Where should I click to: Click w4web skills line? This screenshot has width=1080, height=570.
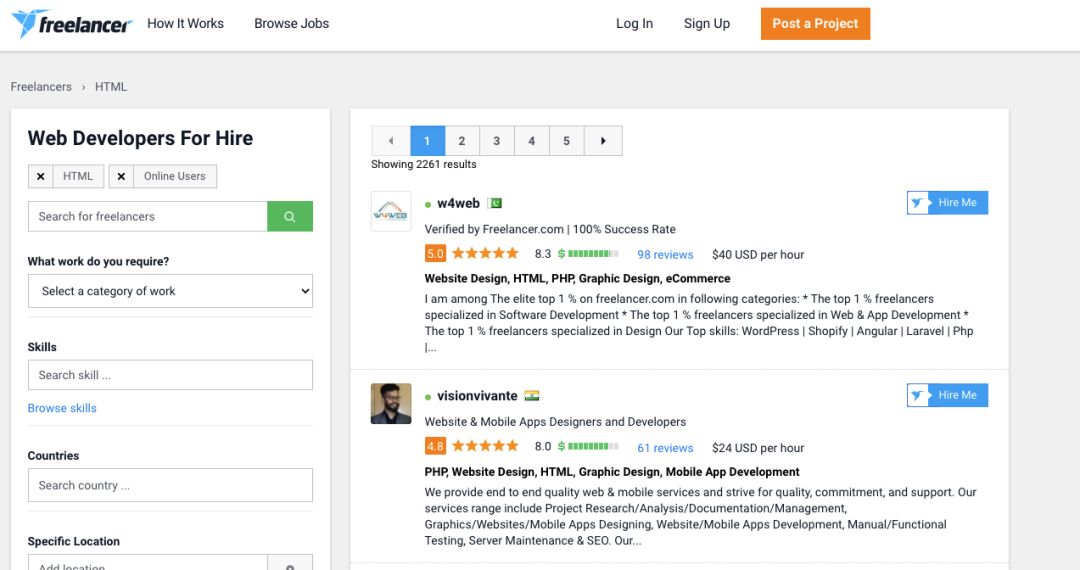pos(577,279)
